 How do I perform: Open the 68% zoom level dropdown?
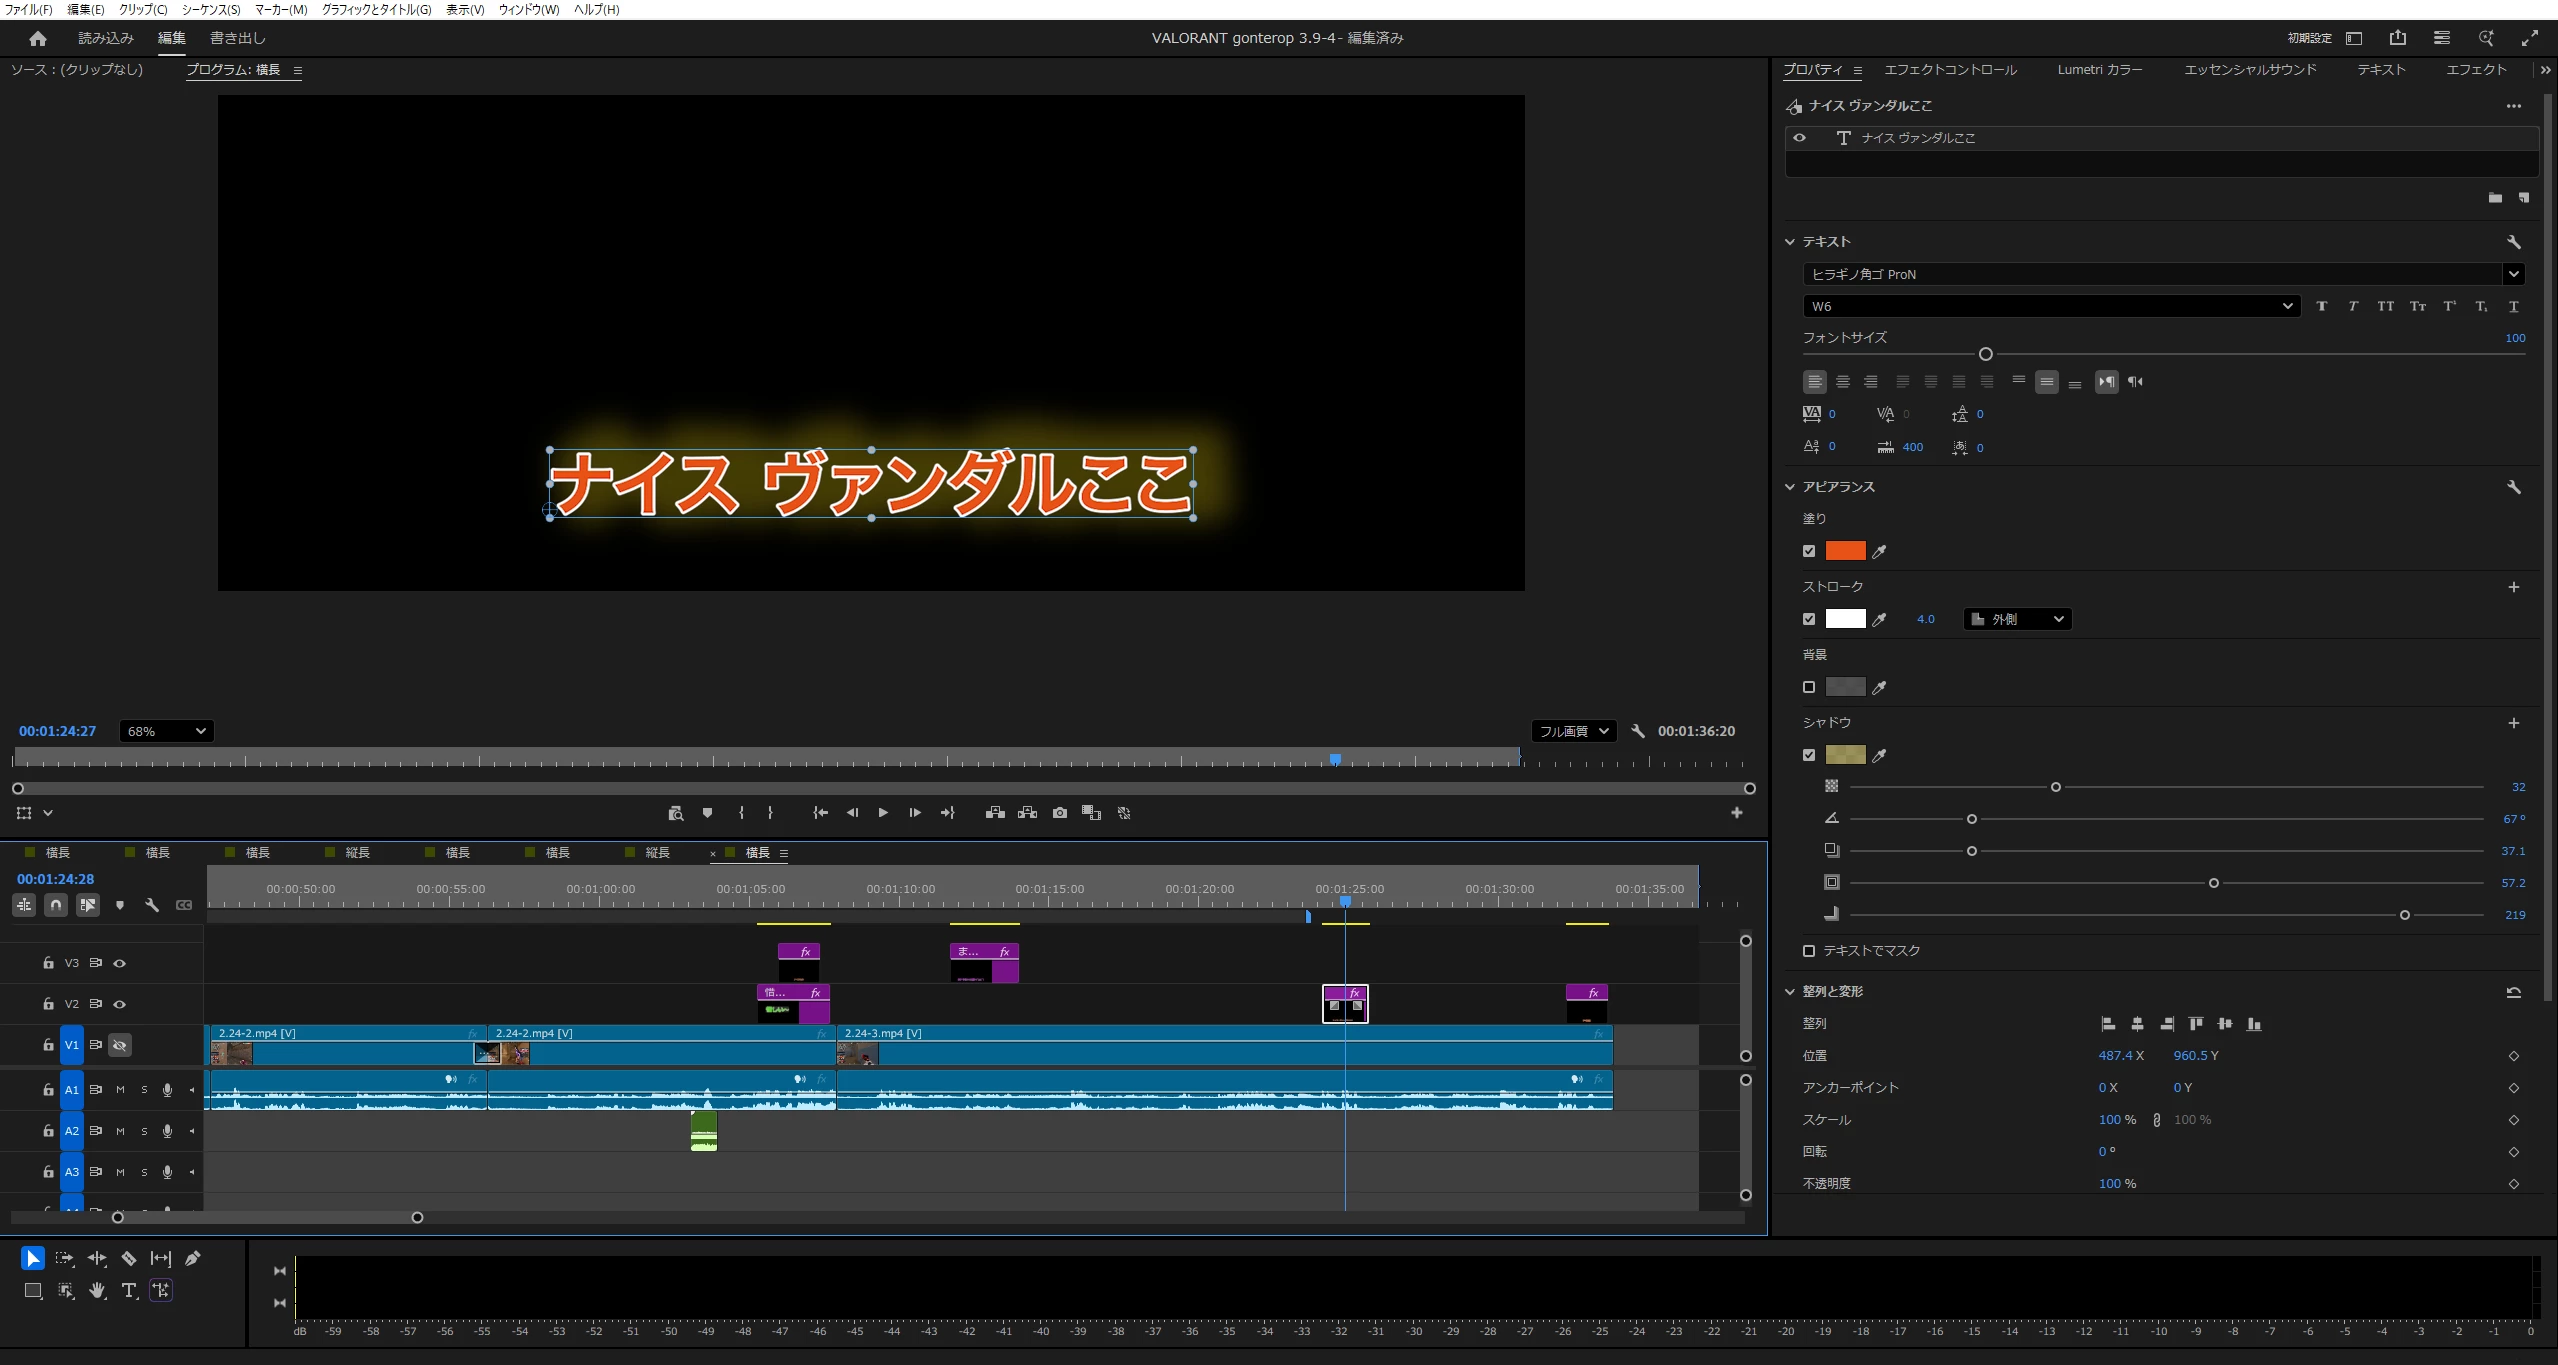click(166, 731)
